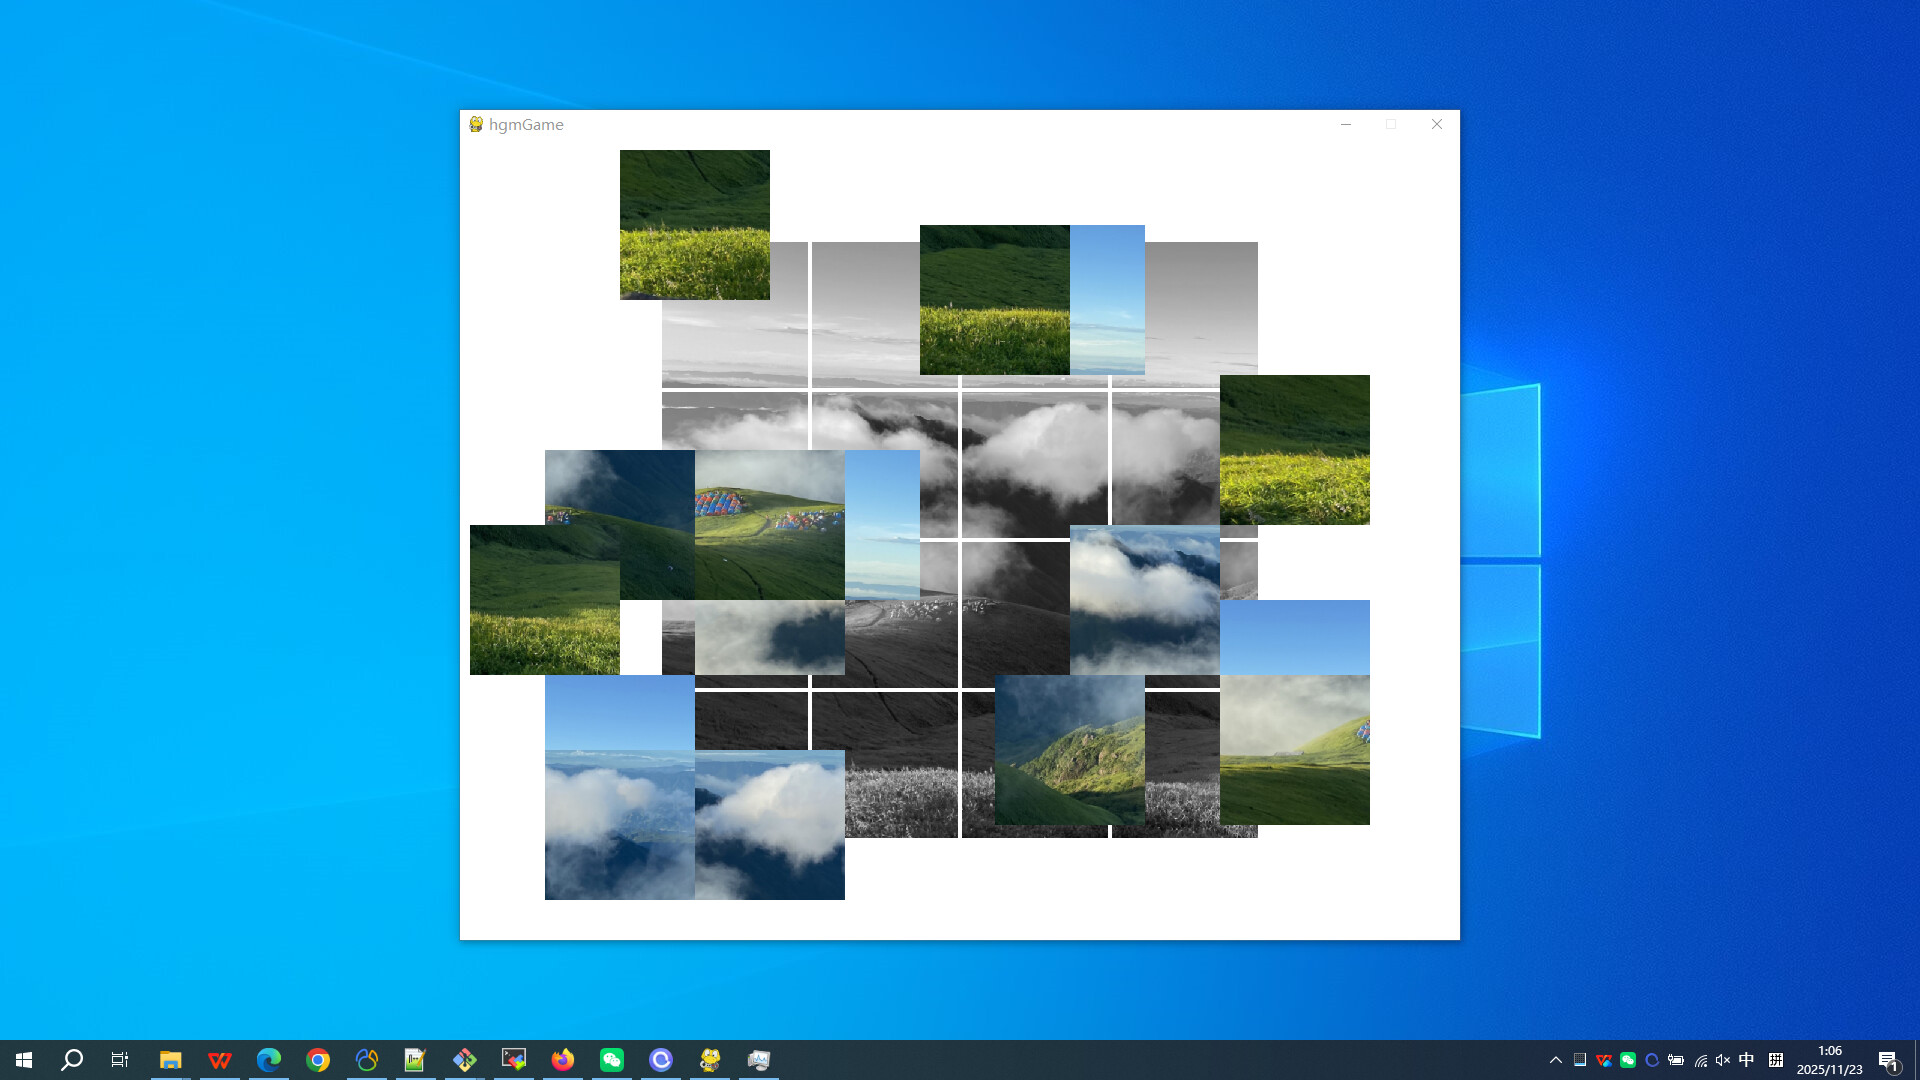Click the Wi-Fi status icon
The image size is (1920, 1080).
pyautogui.click(x=1700, y=1059)
